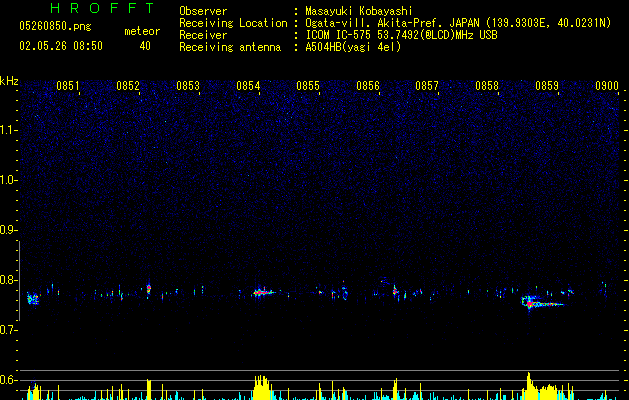Image resolution: width=629 pixels, height=400 pixels.
Task: Click the echo cluster at spectrogram start
Action: pyautogui.click(x=33, y=298)
